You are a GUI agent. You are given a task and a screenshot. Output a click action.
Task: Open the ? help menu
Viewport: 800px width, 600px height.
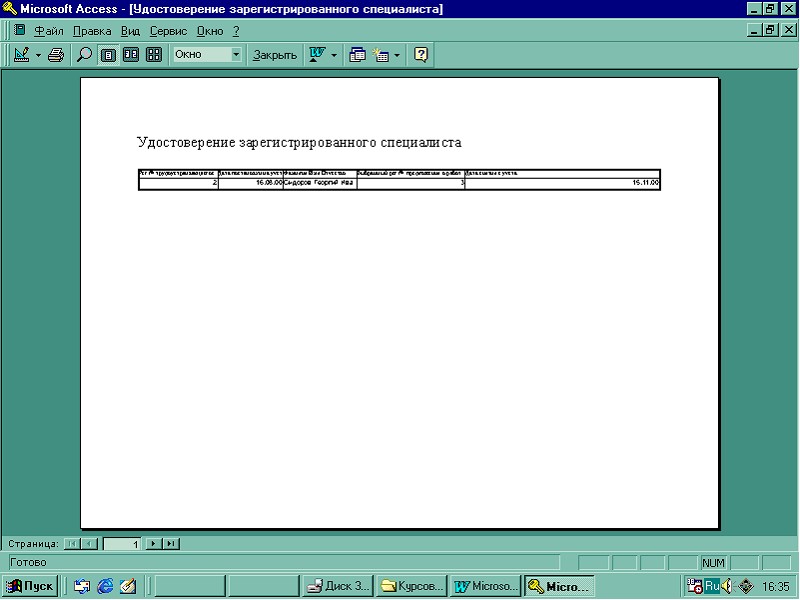point(236,31)
